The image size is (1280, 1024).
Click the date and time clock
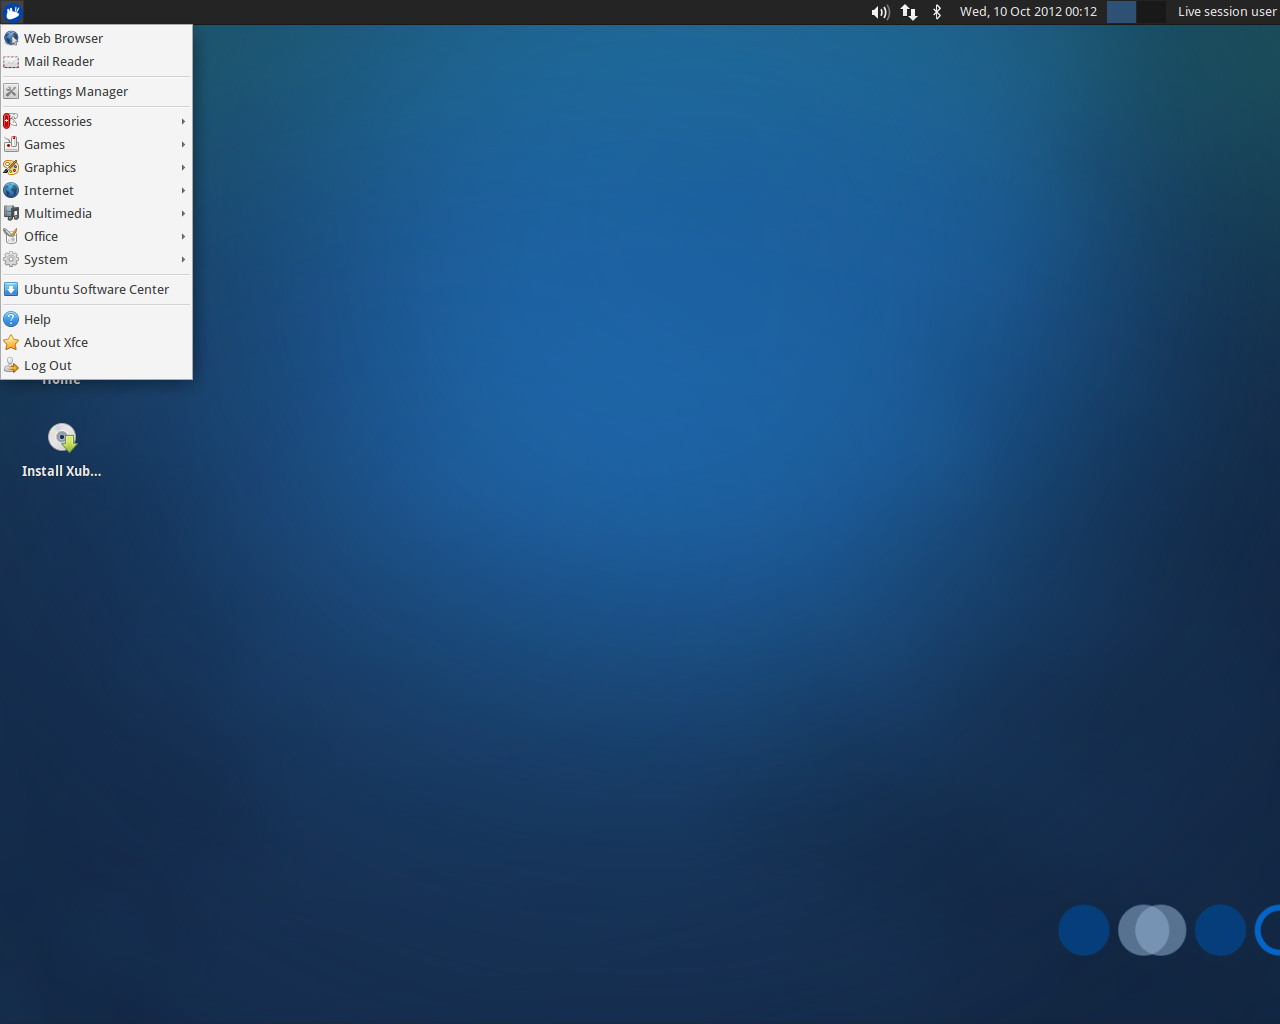pos(1028,12)
